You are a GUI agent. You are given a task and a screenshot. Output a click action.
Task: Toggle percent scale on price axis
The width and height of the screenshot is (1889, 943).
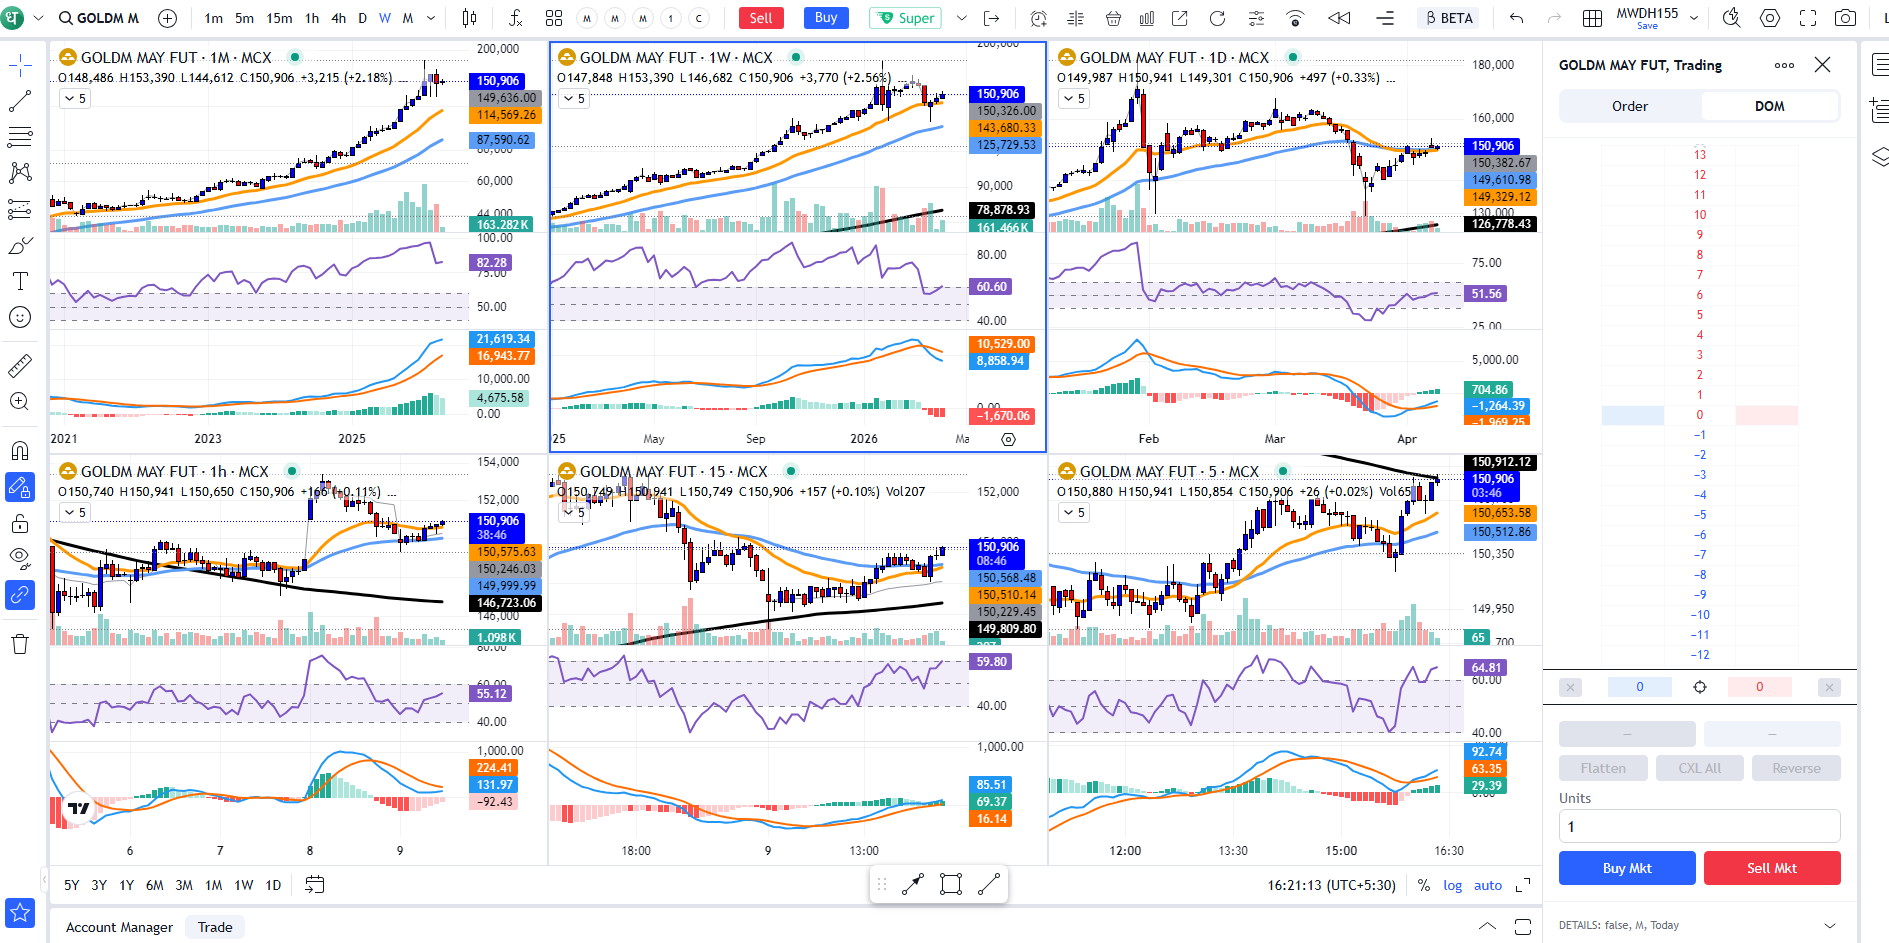[x=1423, y=885]
